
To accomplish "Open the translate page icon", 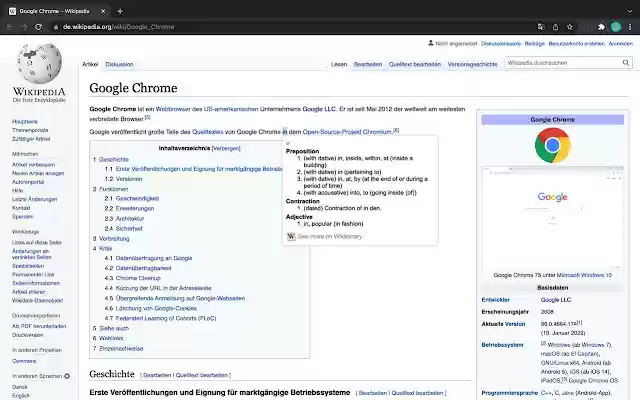I will click(541, 27).
